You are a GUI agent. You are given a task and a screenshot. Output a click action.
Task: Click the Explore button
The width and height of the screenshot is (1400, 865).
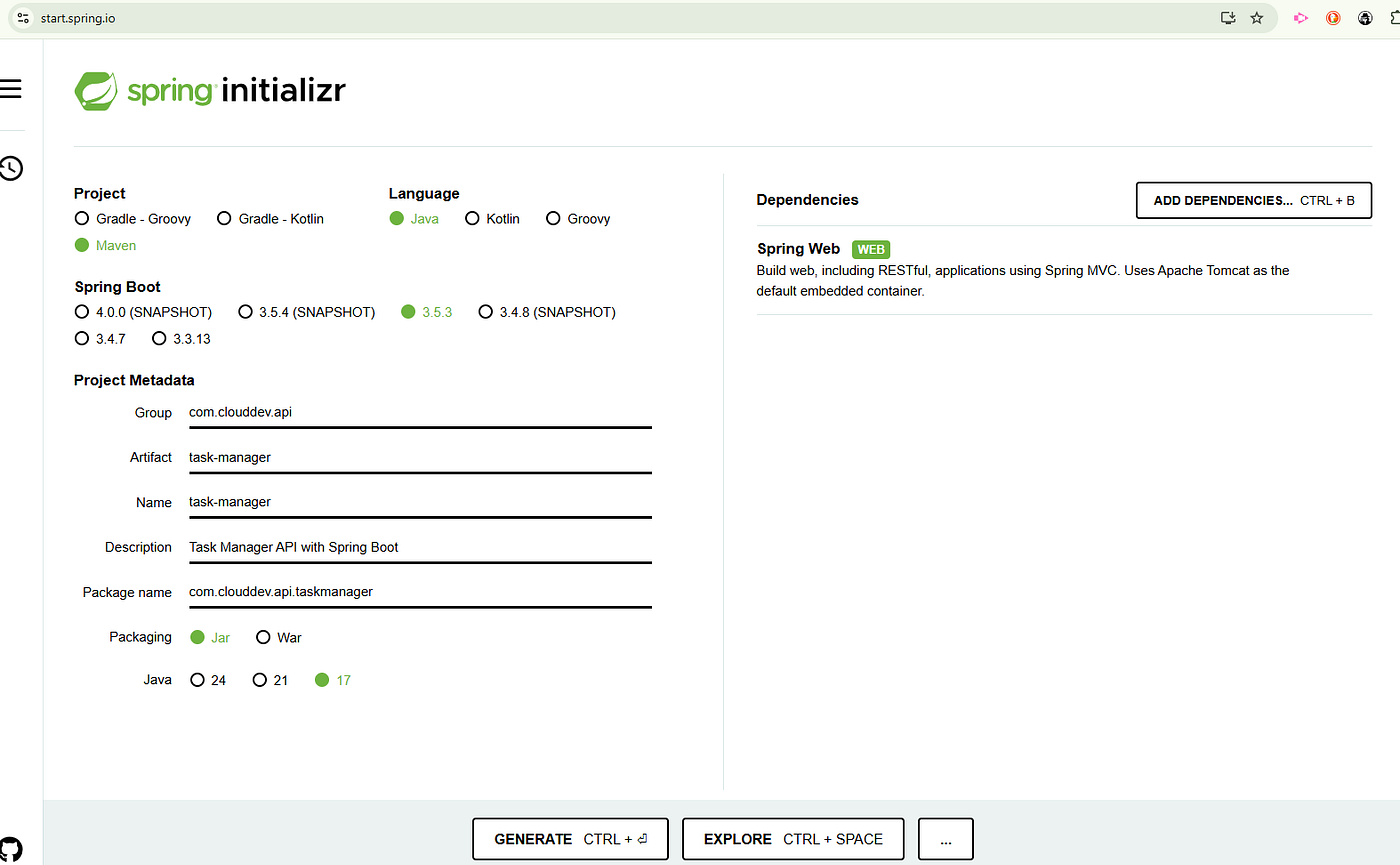(x=793, y=839)
